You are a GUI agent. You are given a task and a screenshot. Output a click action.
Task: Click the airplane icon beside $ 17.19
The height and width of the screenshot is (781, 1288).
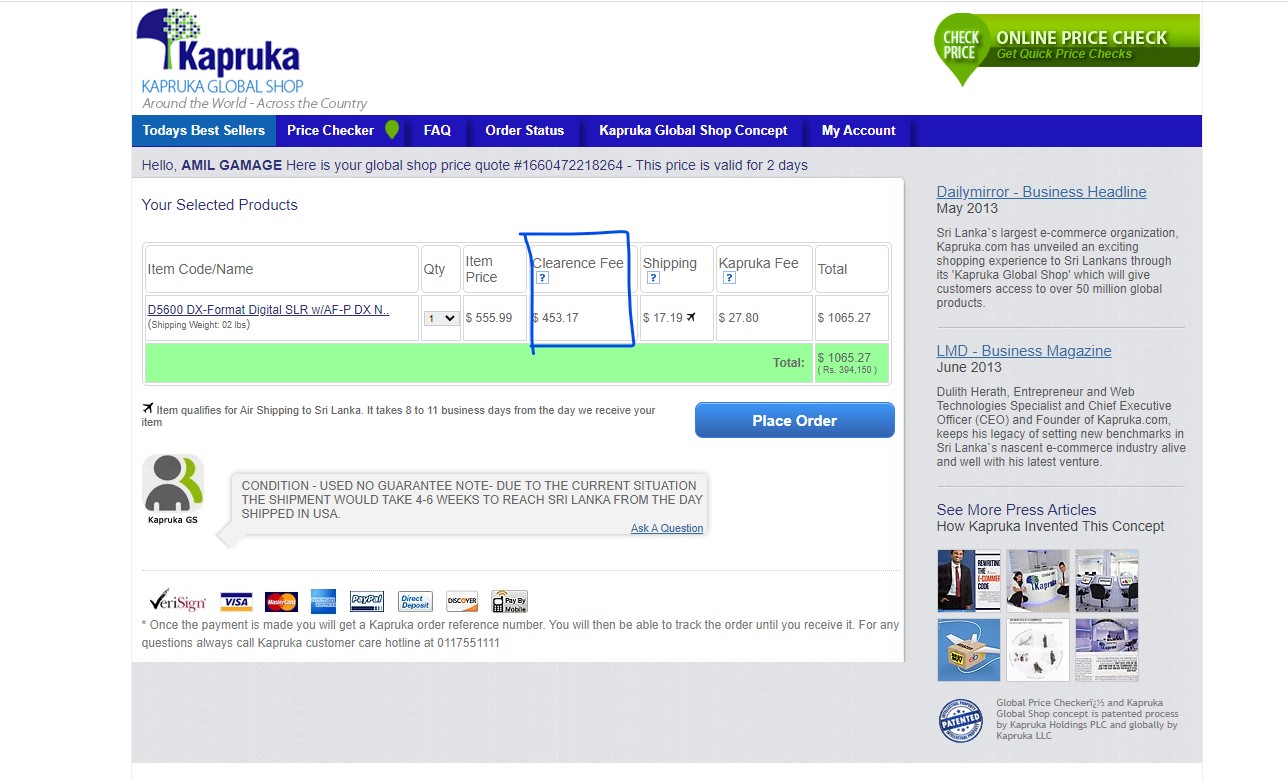(691, 317)
